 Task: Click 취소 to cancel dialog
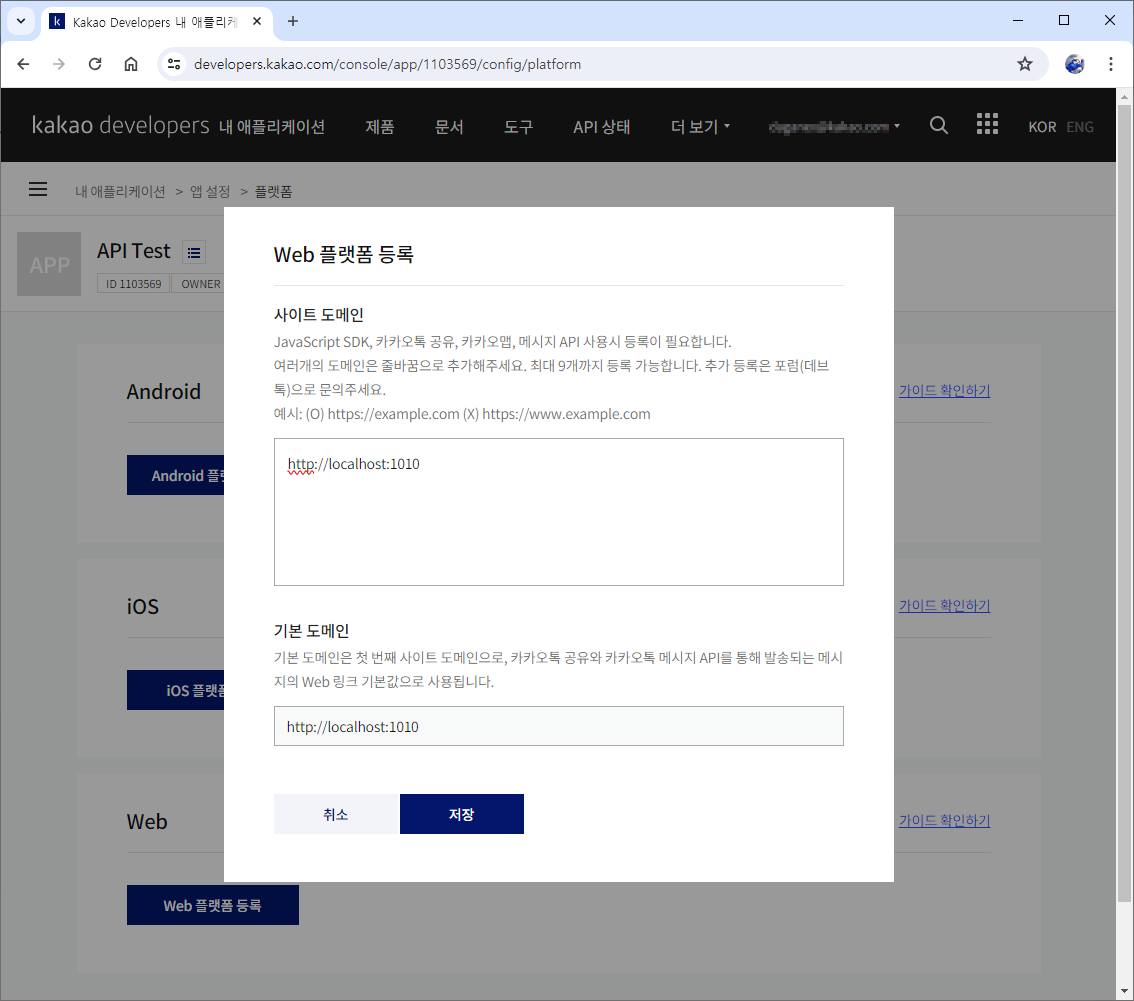point(336,814)
